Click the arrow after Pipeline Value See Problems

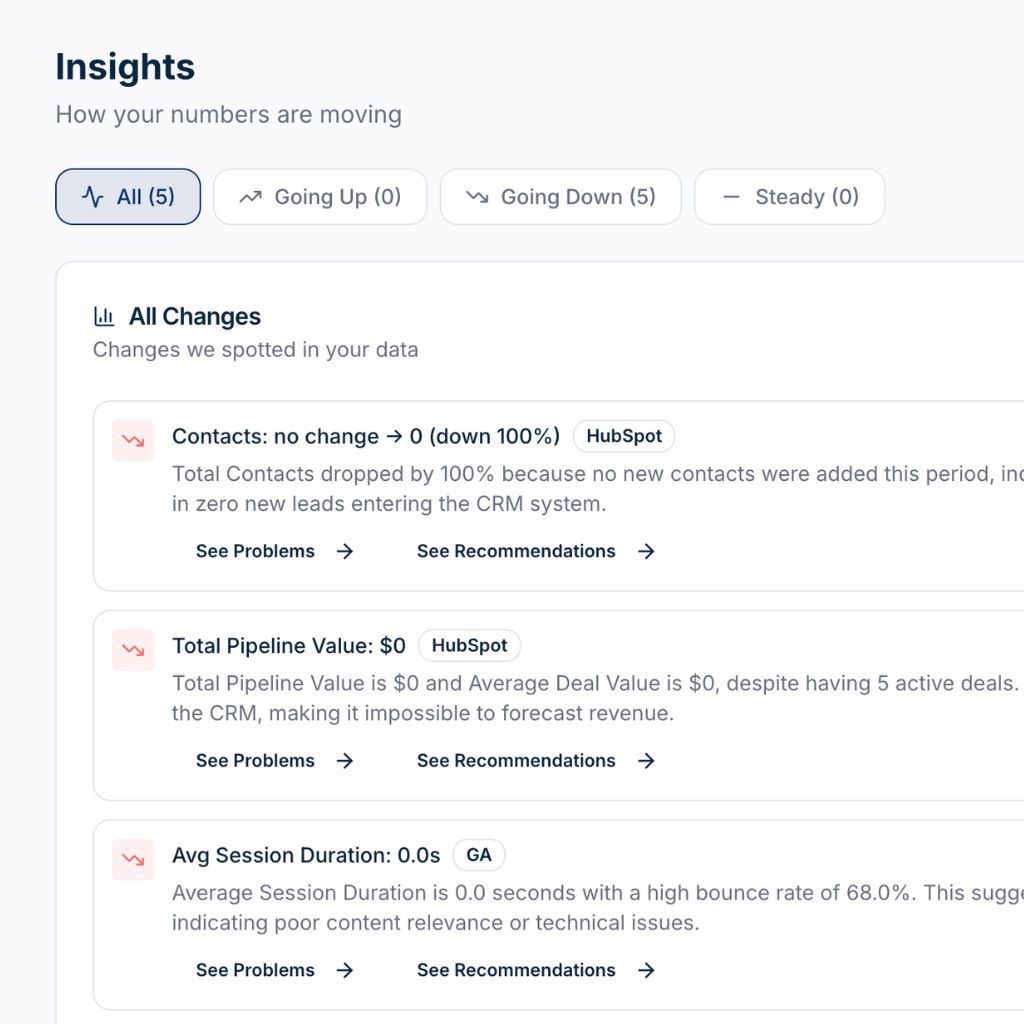pyautogui.click(x=345, y=761)
